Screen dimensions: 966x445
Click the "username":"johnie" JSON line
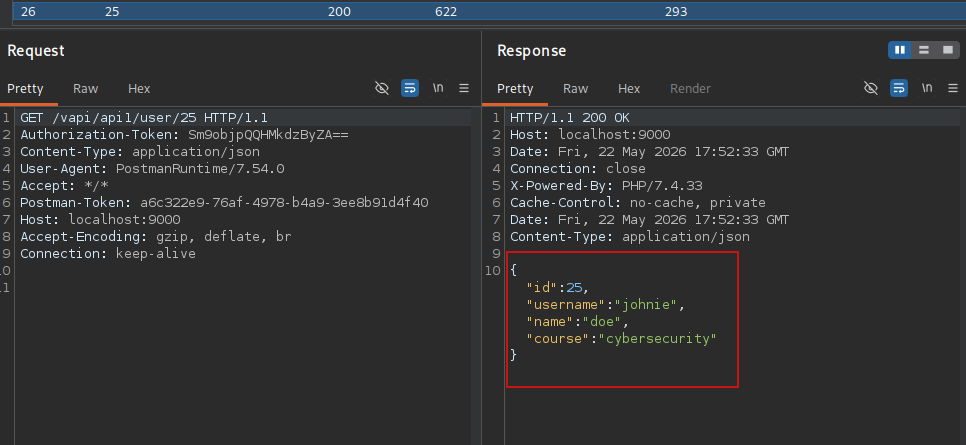606,304
